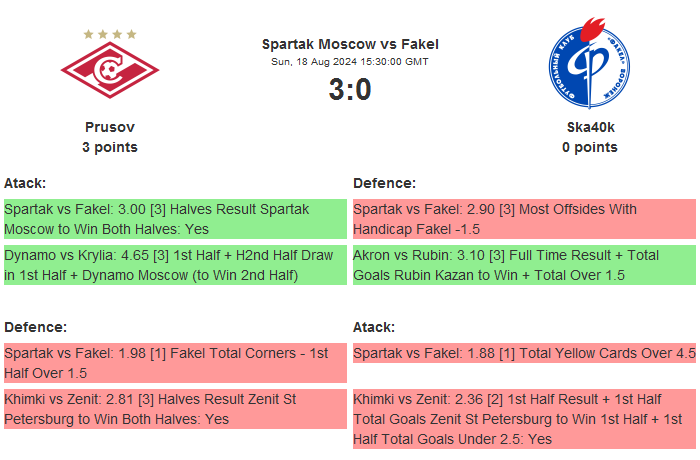Select the Akron vs Rubin 3.10 bet
Screen dimensions: 700x460
click(x=523, y=265)
